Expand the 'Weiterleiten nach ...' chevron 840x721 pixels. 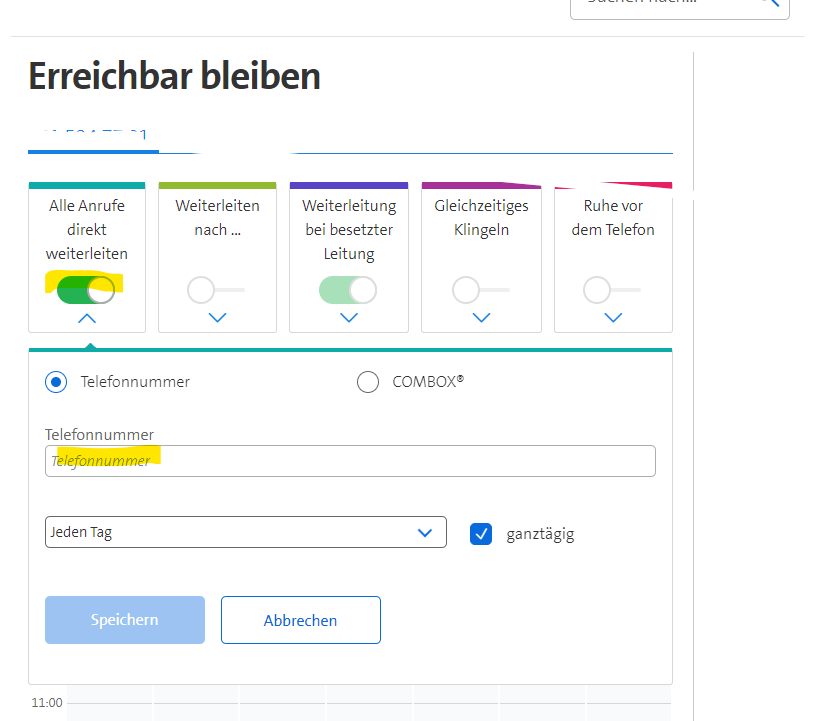click(x=217, y=318)
